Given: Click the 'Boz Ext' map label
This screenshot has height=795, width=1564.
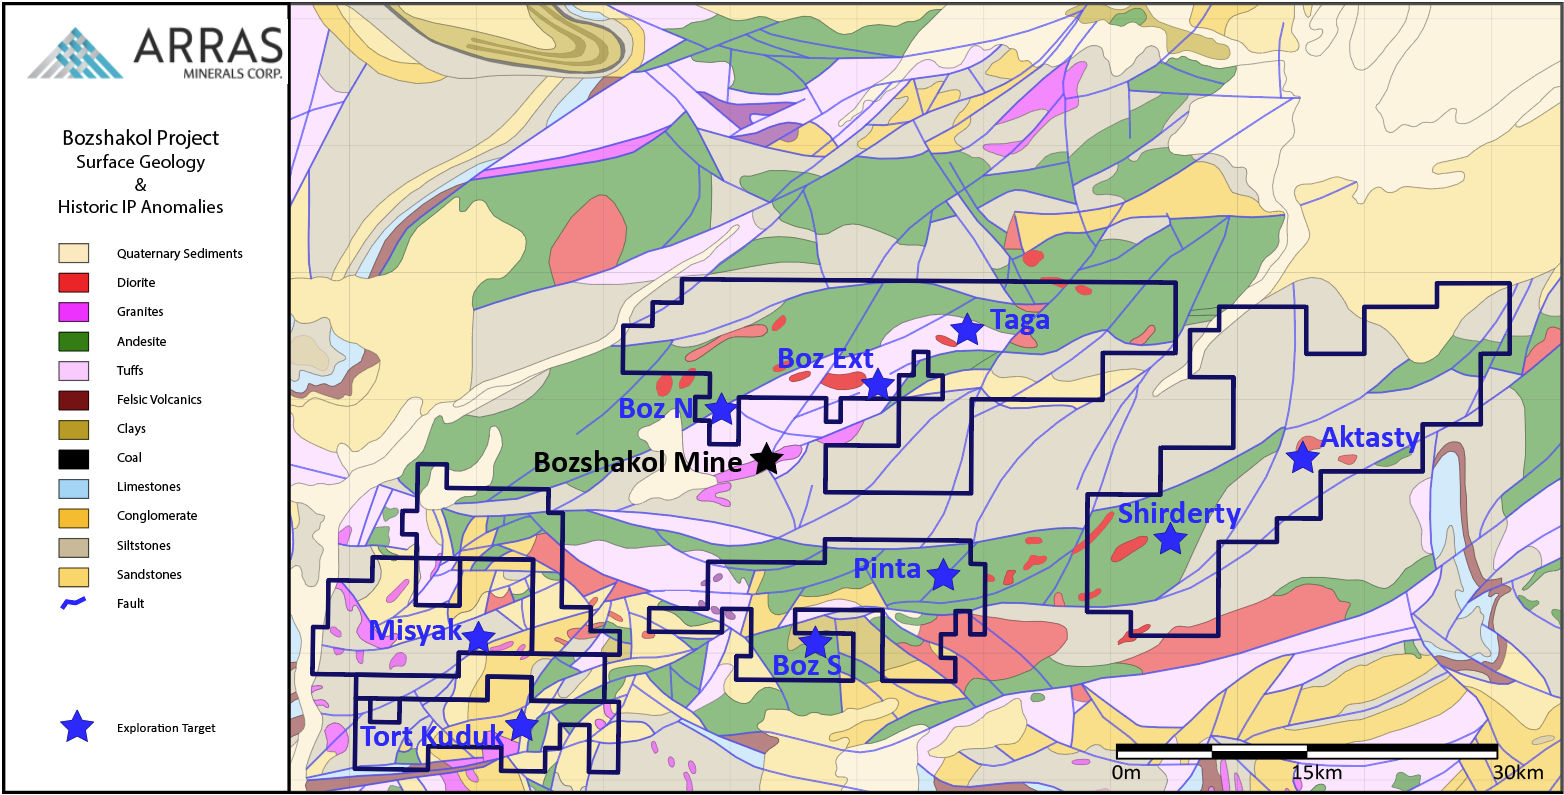Looking at the screenshot, I should [x=826, y=358].
